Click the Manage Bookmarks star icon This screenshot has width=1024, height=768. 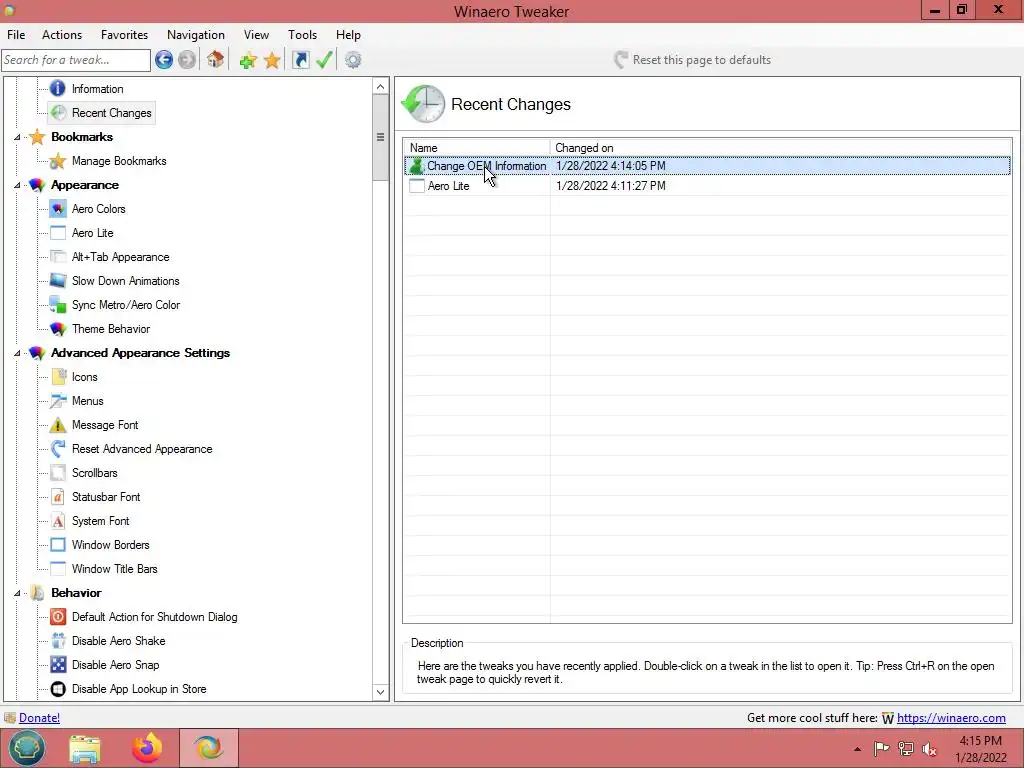coord(57,161)
